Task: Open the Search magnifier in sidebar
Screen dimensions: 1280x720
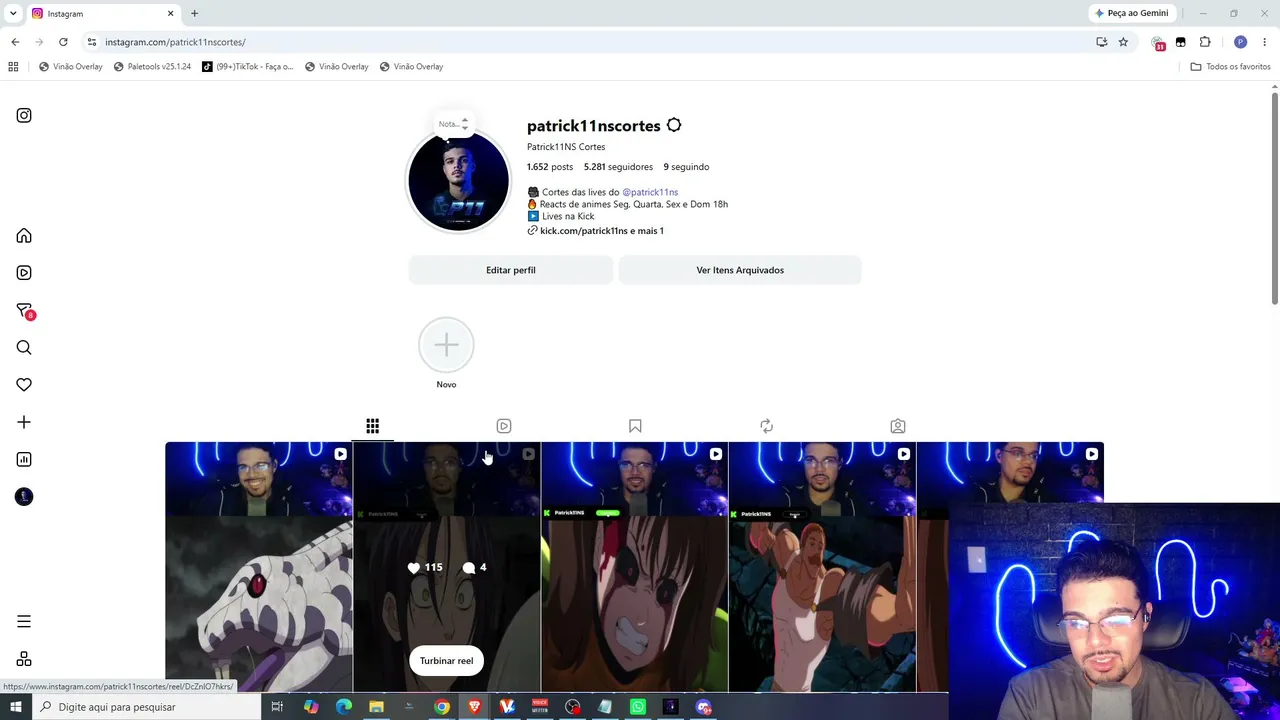Action: pos(24,348)
